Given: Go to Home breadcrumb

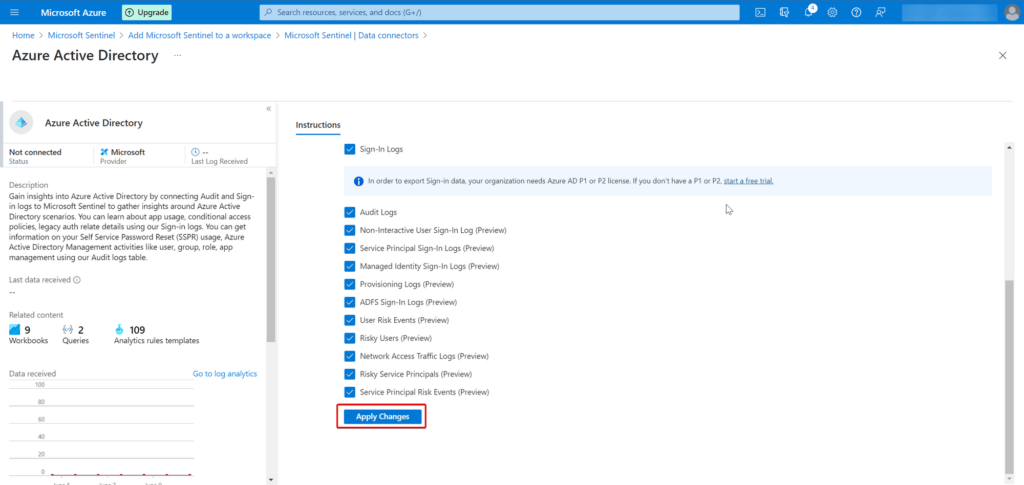Looking at the screenshot, I should point(23,35).
